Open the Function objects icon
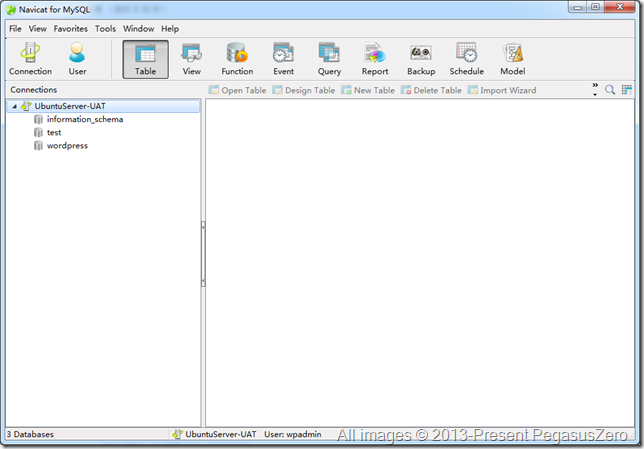This screenshot has height=449, width=644. pos(237,59)
